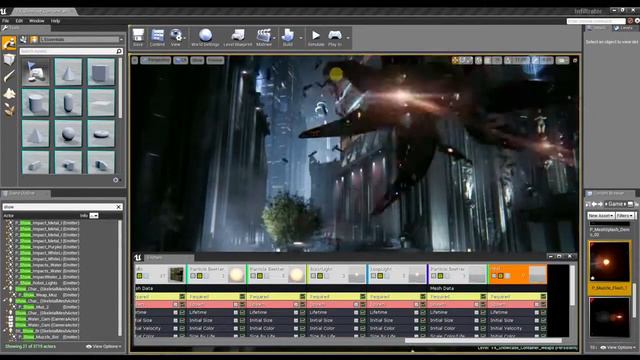The height and width of the screenshot is (360, 640).
Task: Open the Filters dropdown
Action: click(625, 216)
